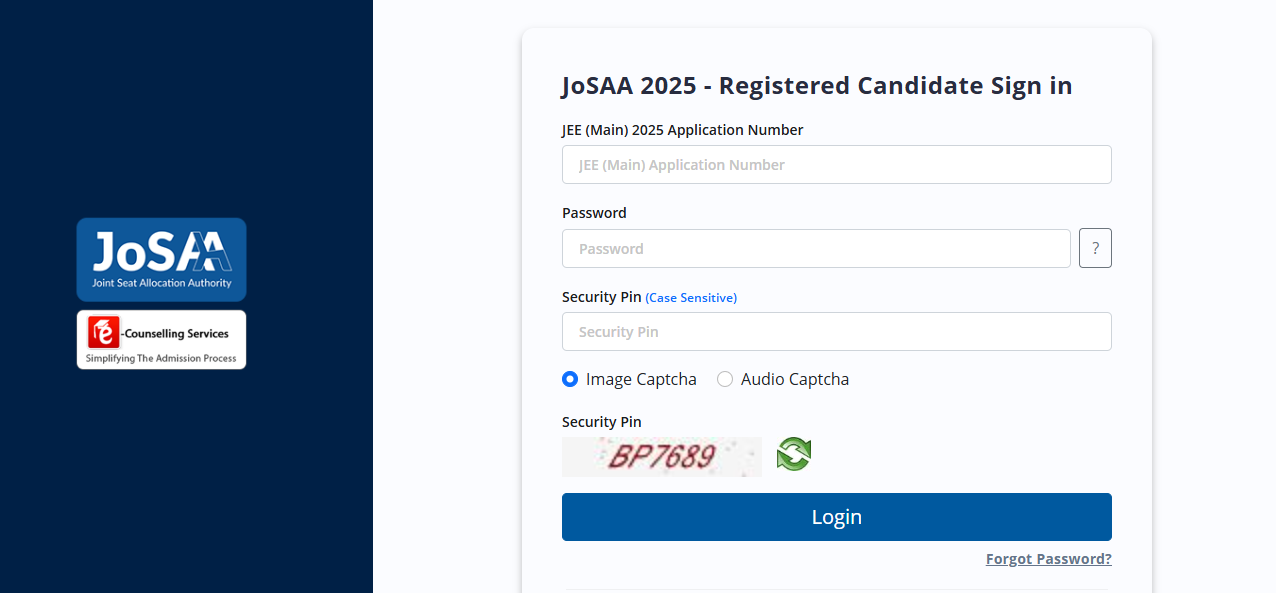The image size is (1276, 593).
Task: Click the Simplifying The Admission Process tagline
Action: (161, 358)
